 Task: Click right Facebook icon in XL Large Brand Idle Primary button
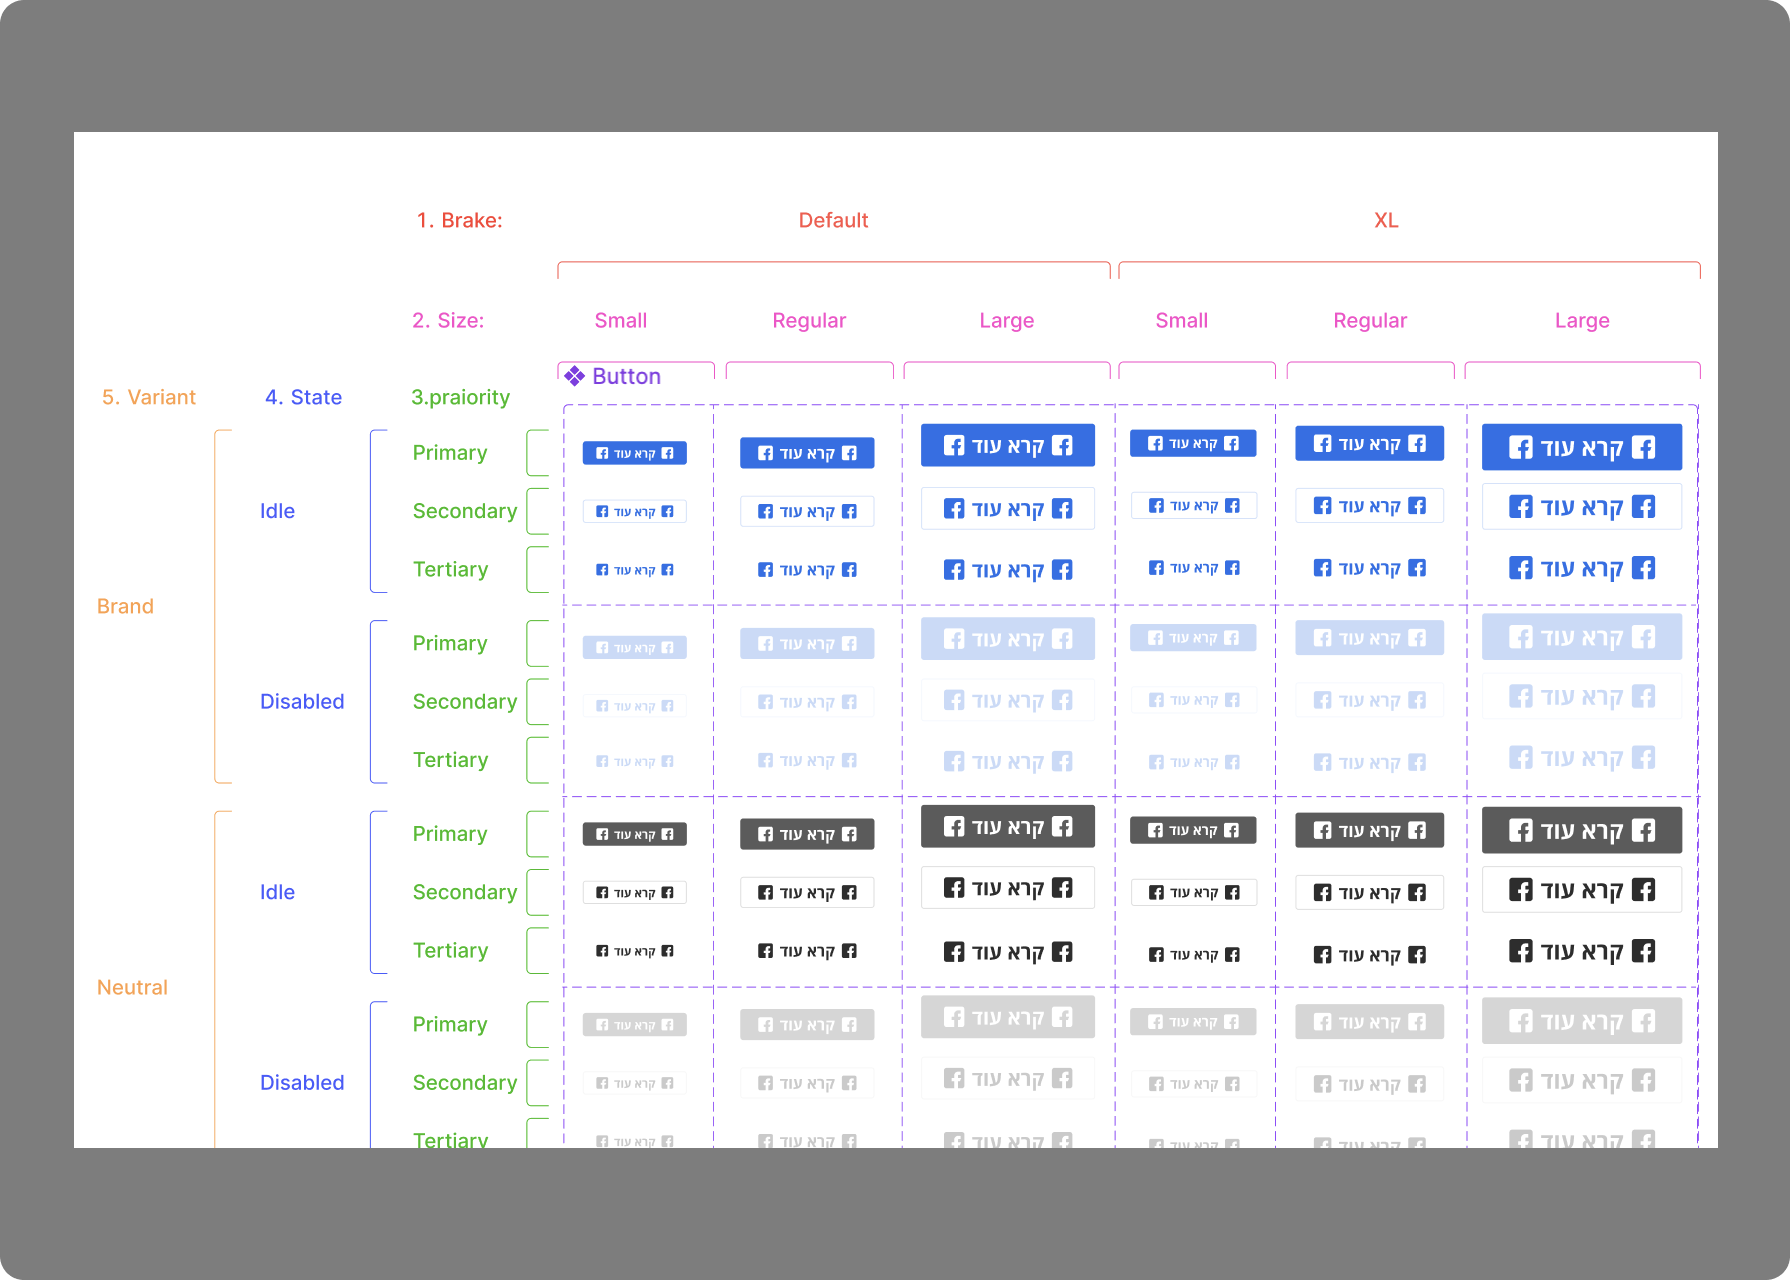1643,447
